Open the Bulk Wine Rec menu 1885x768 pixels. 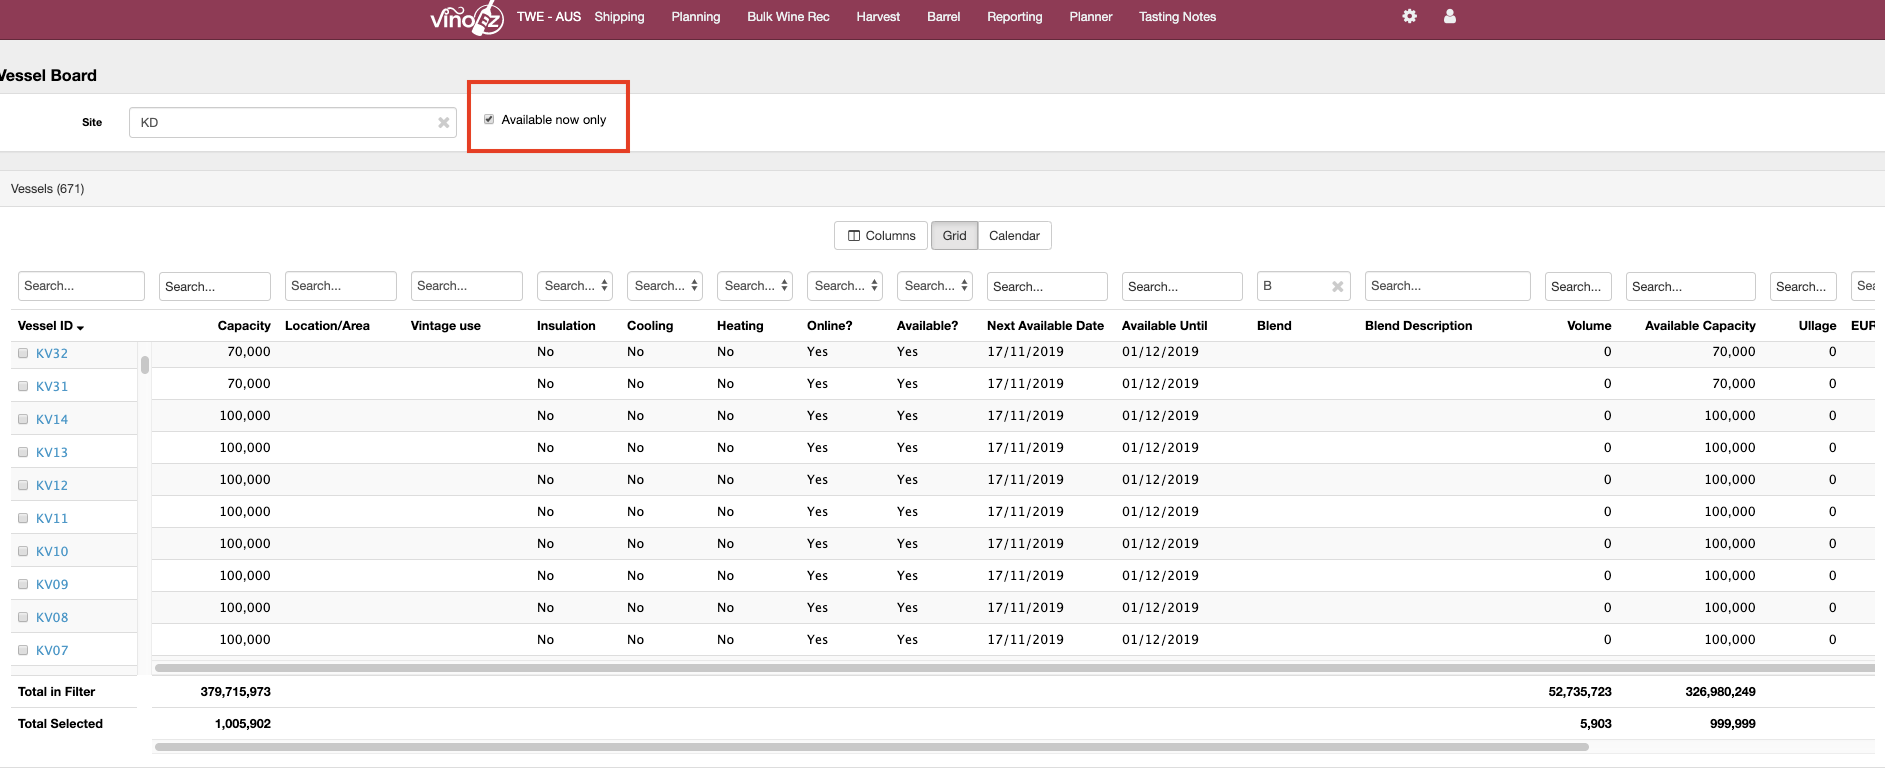pos(788,17)
